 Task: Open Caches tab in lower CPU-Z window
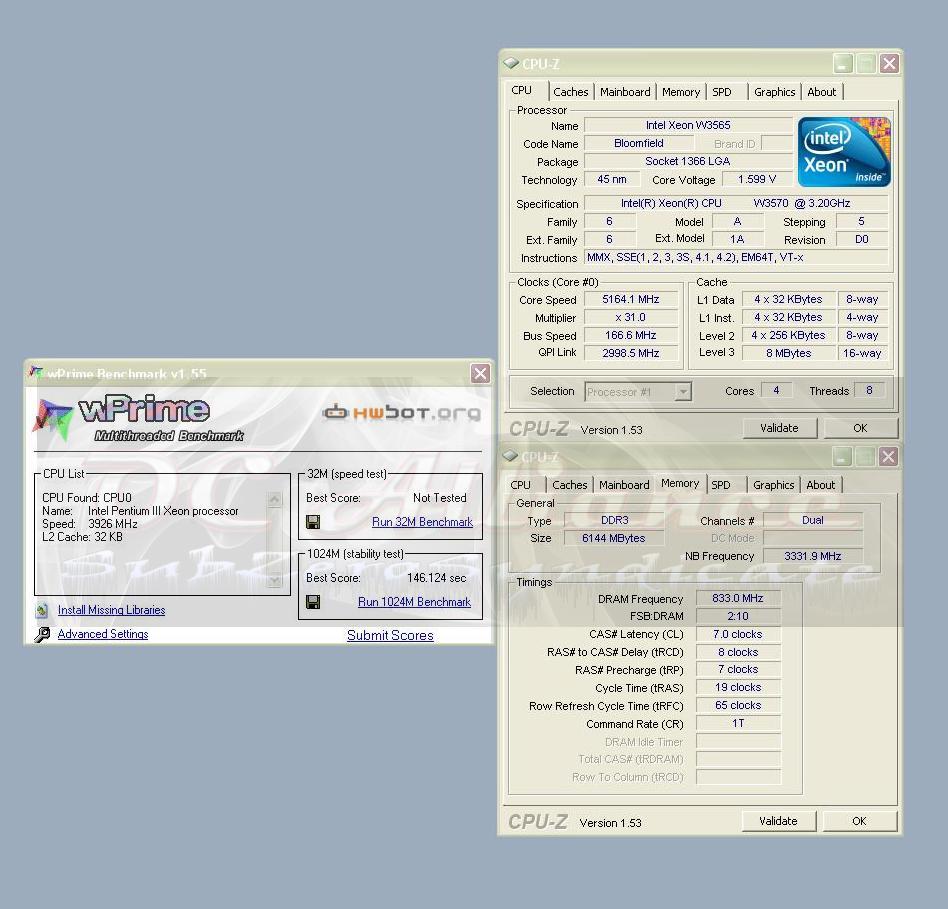pyautogui.click(x=570, y=485)
